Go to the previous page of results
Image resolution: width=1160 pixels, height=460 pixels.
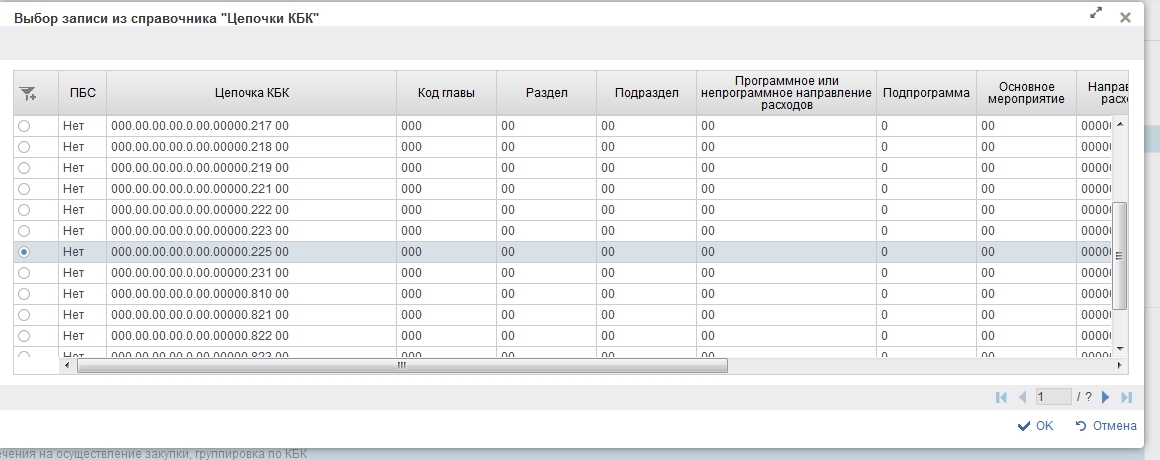[1022, 397]
